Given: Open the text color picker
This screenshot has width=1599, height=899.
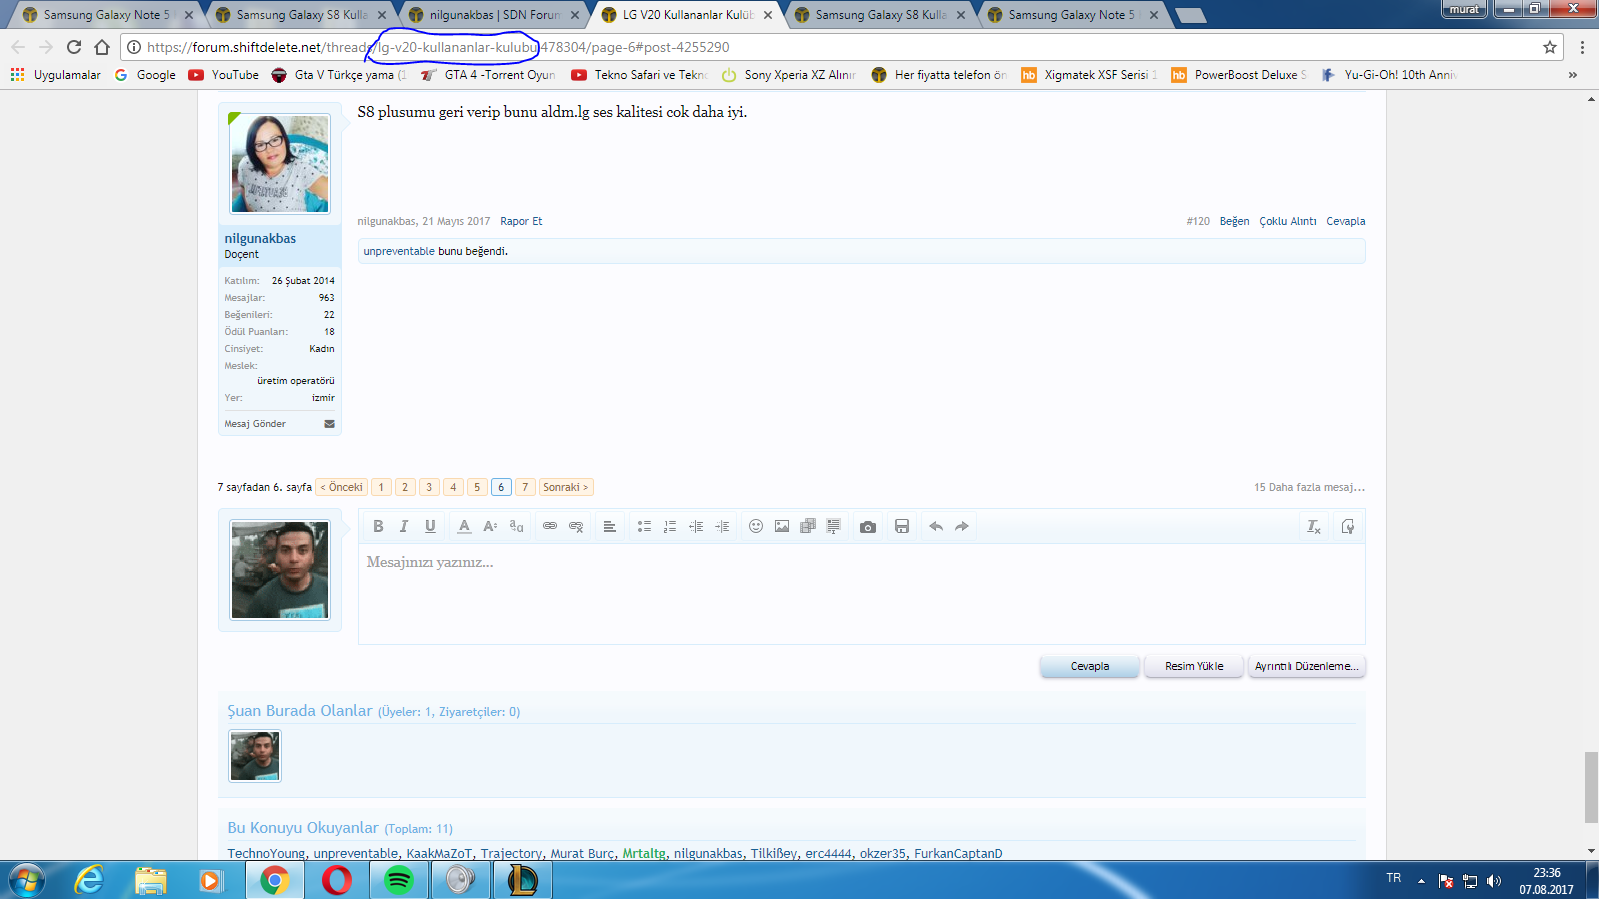Looking at the screenshot, I should (x=464, y=526).
